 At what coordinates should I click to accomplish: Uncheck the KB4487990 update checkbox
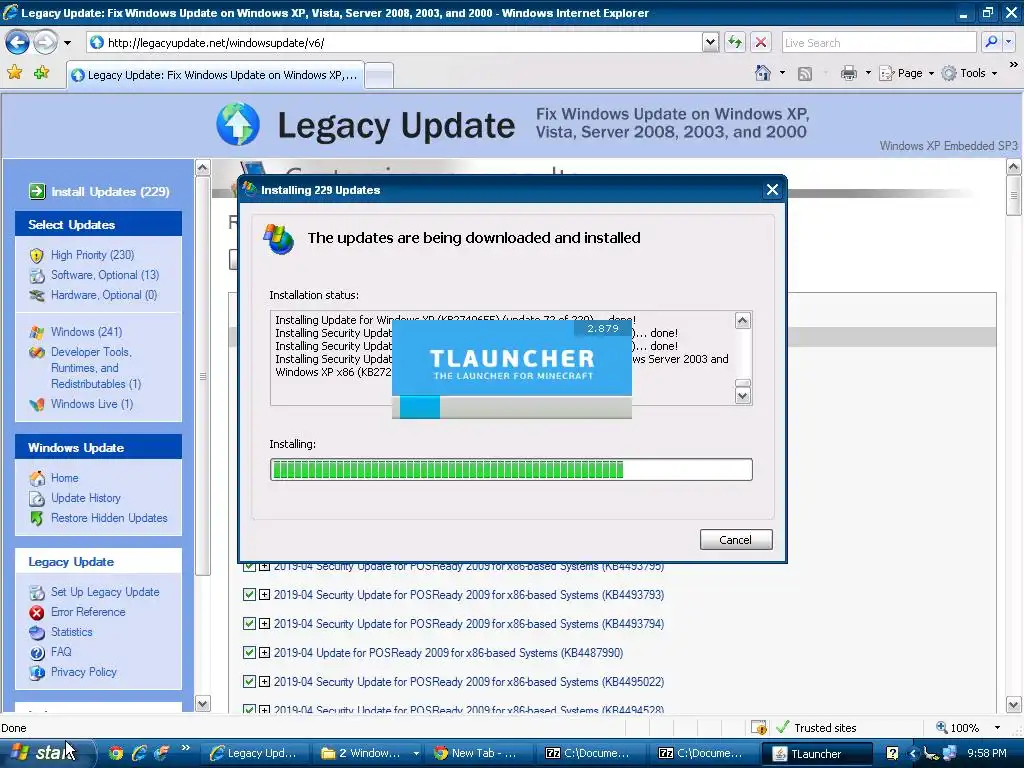point(249,652)
